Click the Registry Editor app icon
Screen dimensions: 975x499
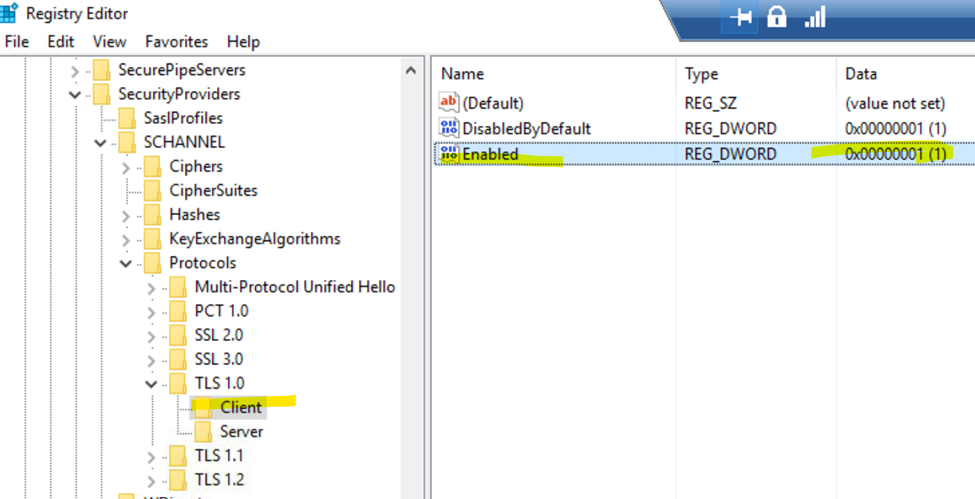tap(8, 12)
